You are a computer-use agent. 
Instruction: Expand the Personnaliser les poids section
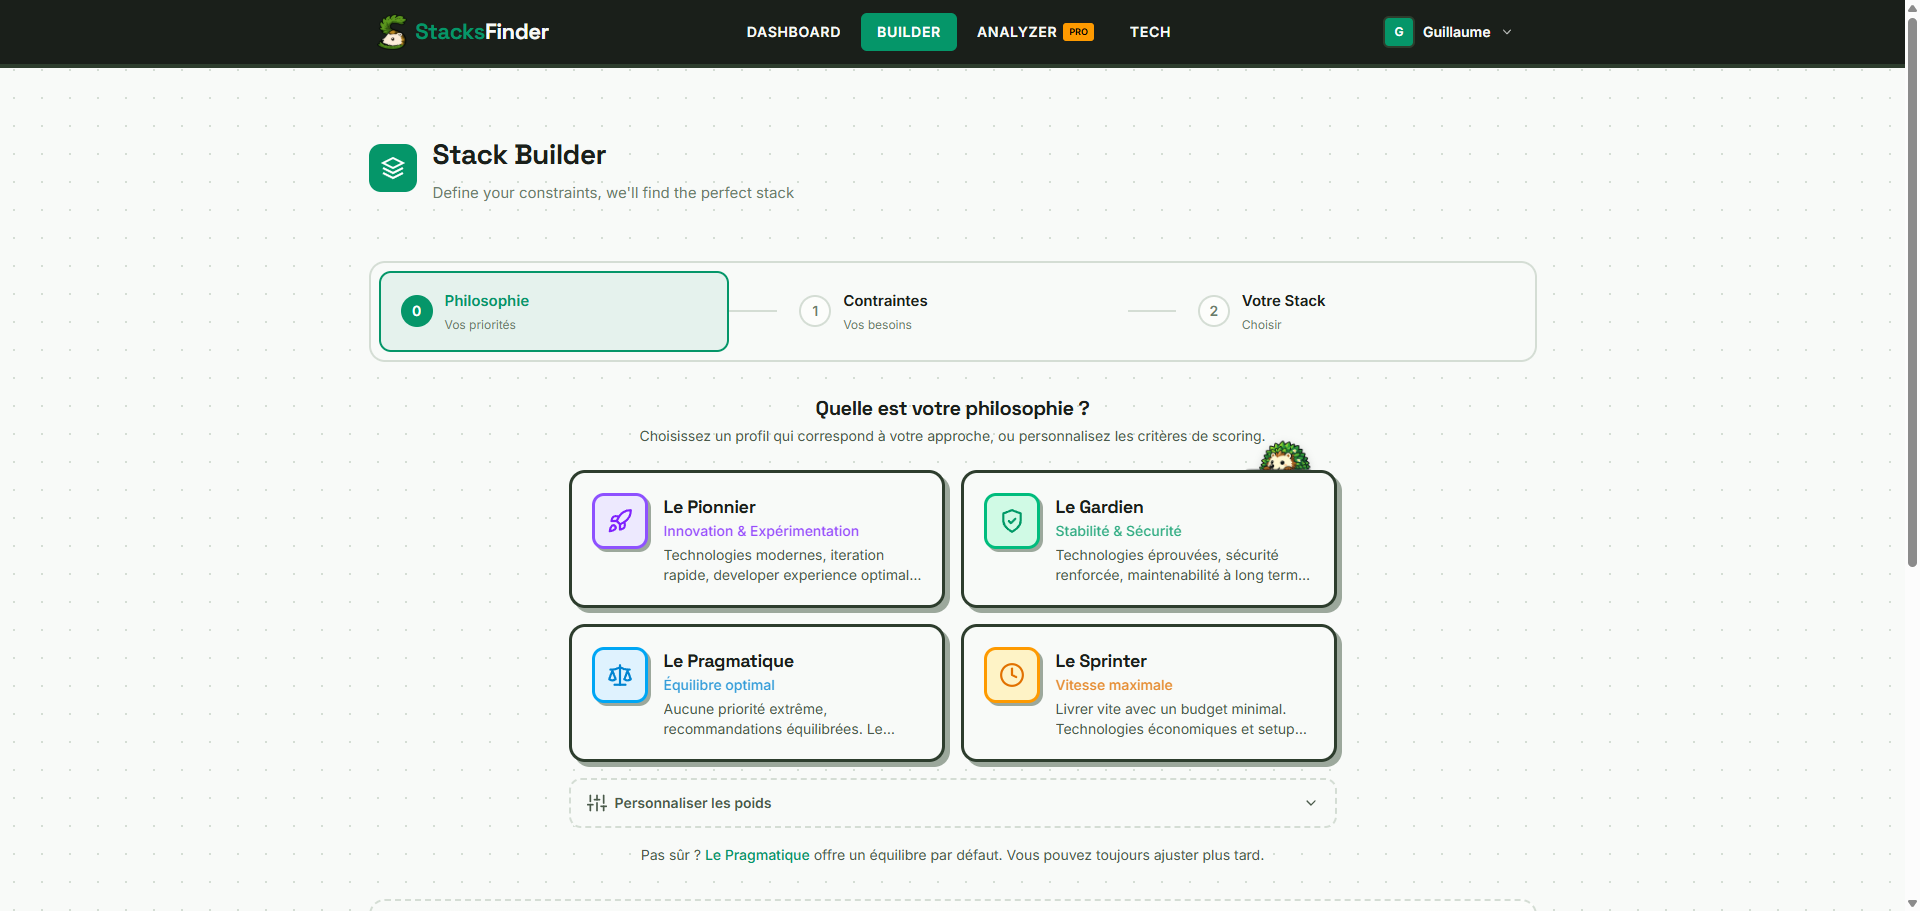pos(953,803)
